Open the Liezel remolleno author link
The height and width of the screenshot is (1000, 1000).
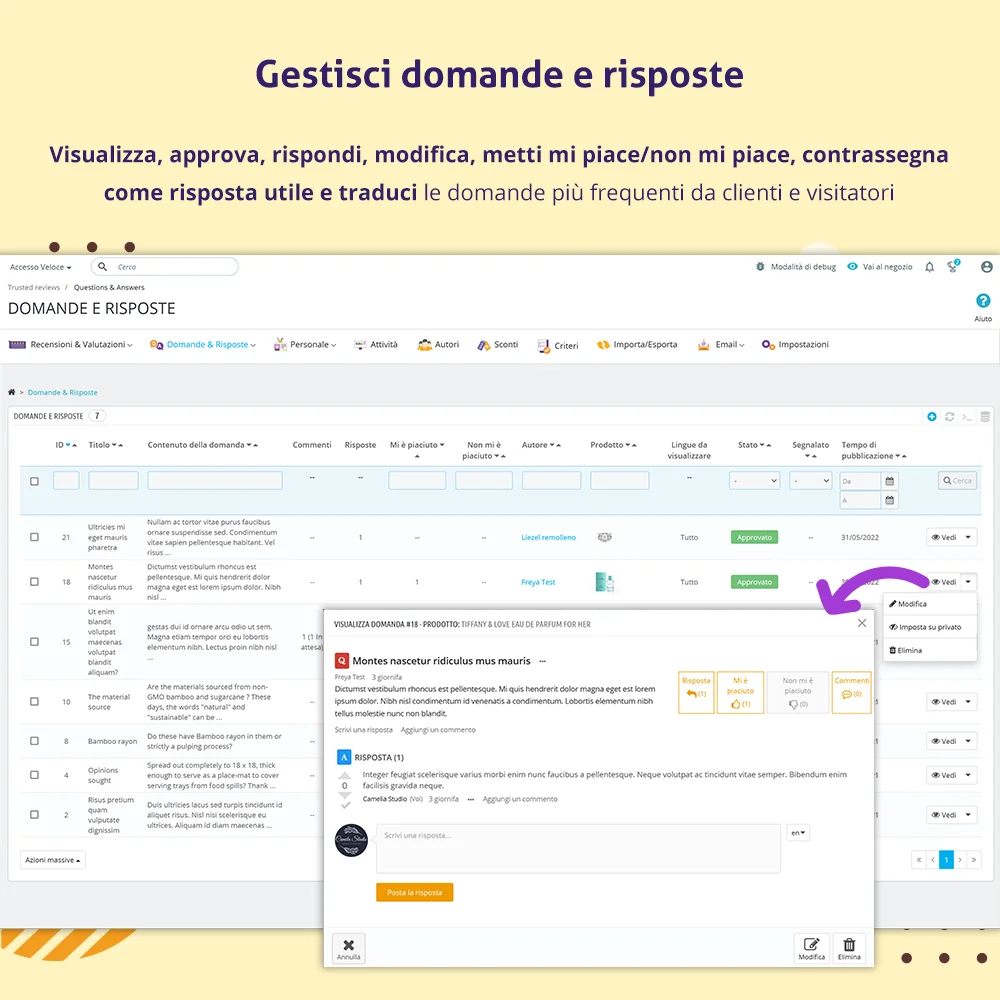point(548,537)
